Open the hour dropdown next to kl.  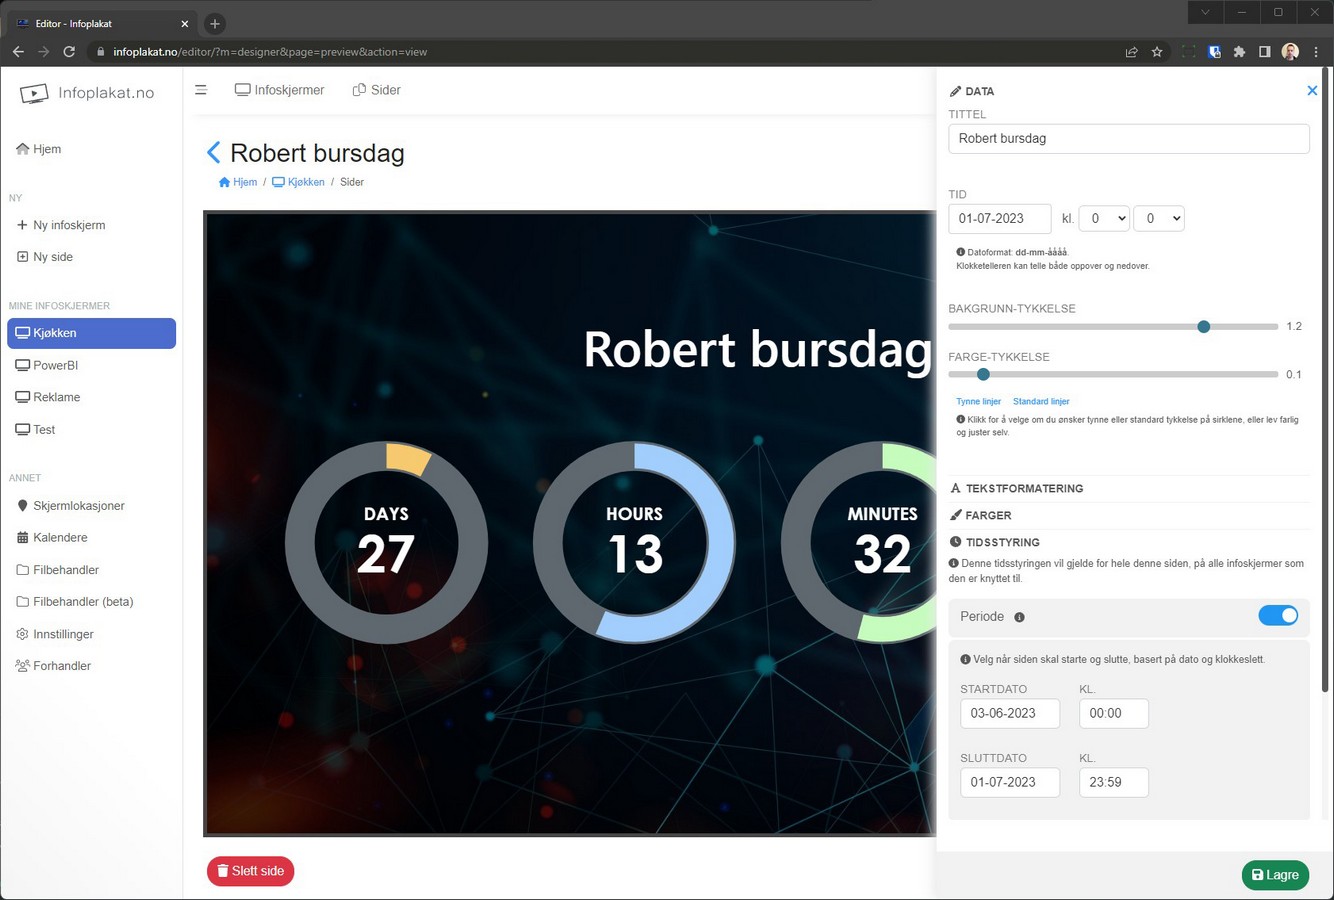coord(1104,218)
